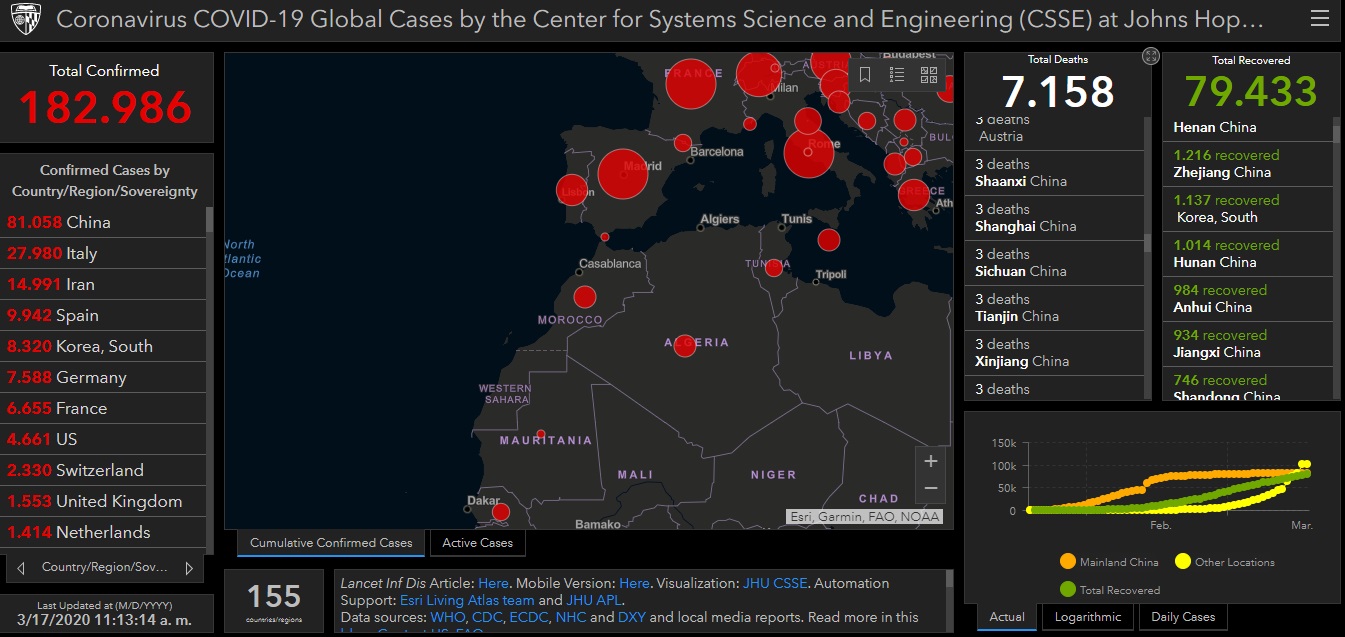Click the confirmed cases list scrollbar
This screenshot has width=1345, height=637.
[x=209, y=380]
